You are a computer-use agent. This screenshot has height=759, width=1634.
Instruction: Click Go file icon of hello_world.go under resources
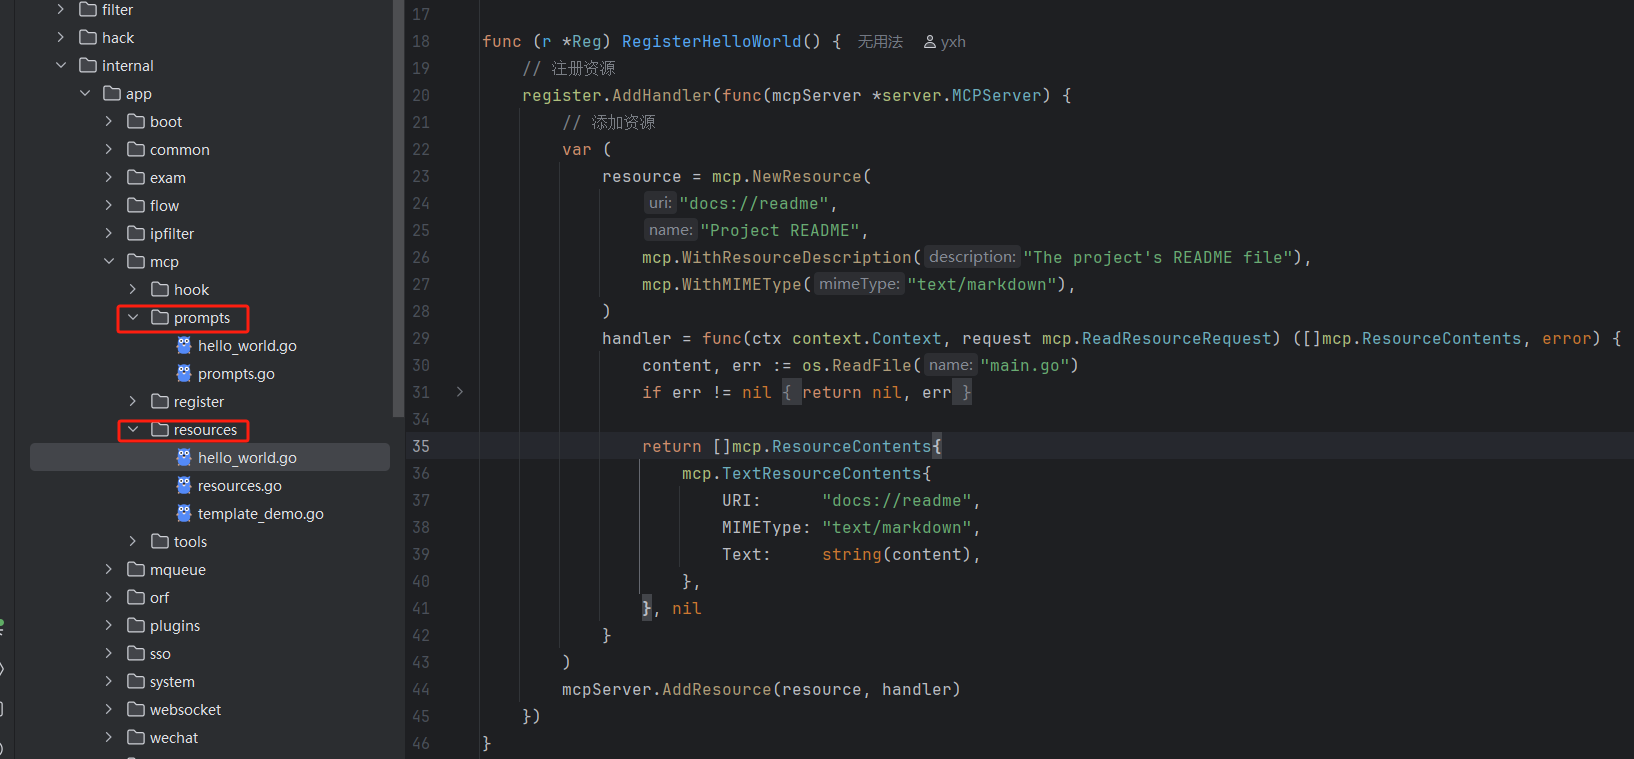tap(184, 457)
